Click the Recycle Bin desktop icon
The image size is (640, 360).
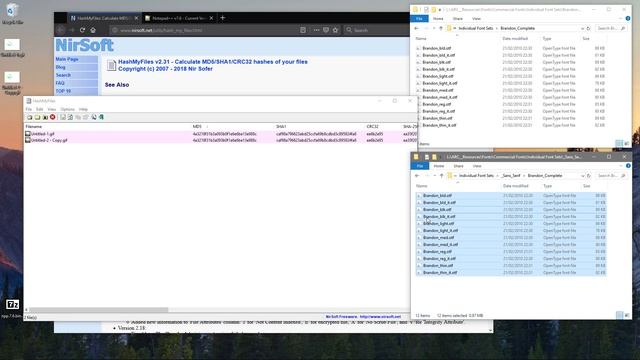[x=12, y=13]
